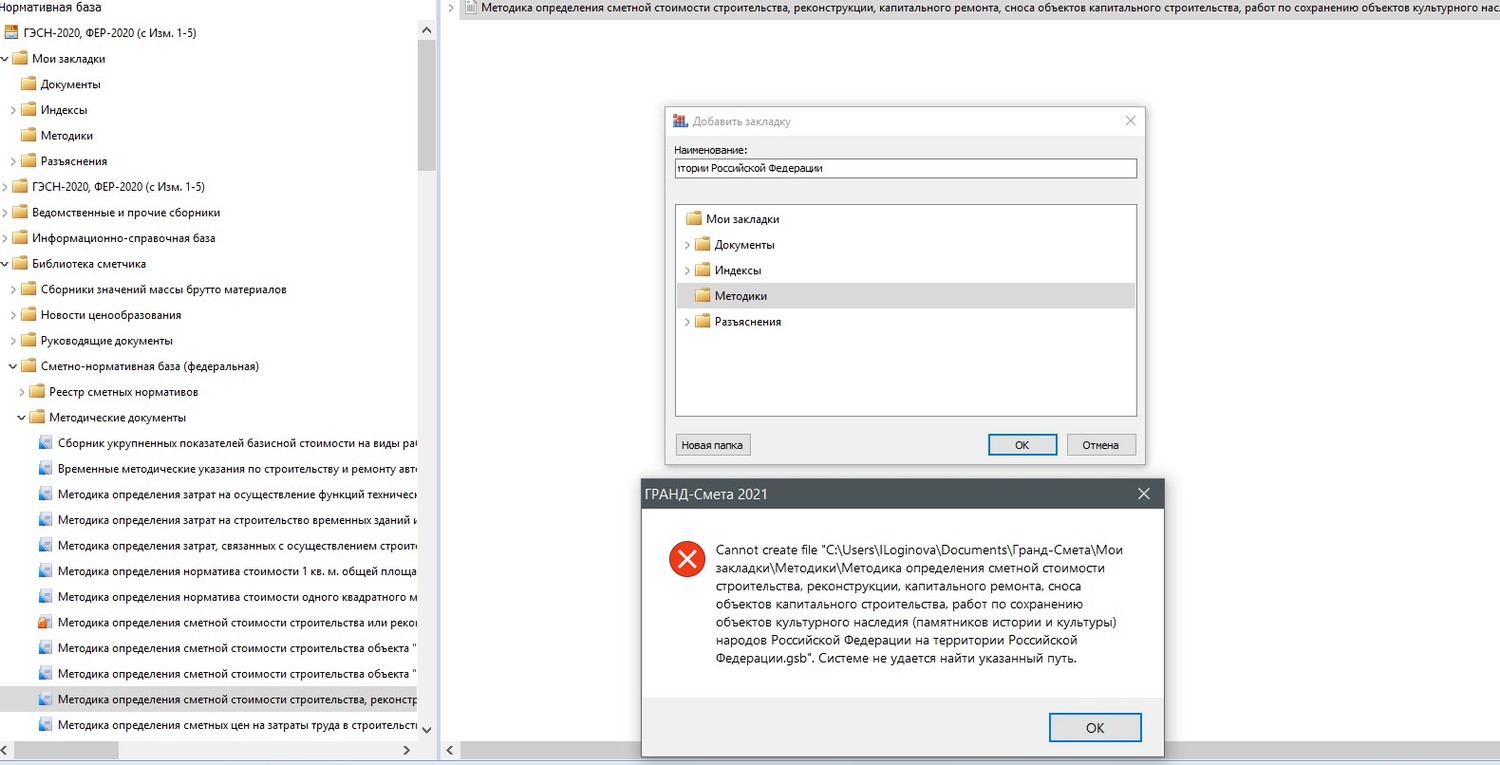The height and width of the screenshot is (765, 1500).
Task: Select Разъяснения folder in bookmark dialog
Action: [x=747, y=322]
